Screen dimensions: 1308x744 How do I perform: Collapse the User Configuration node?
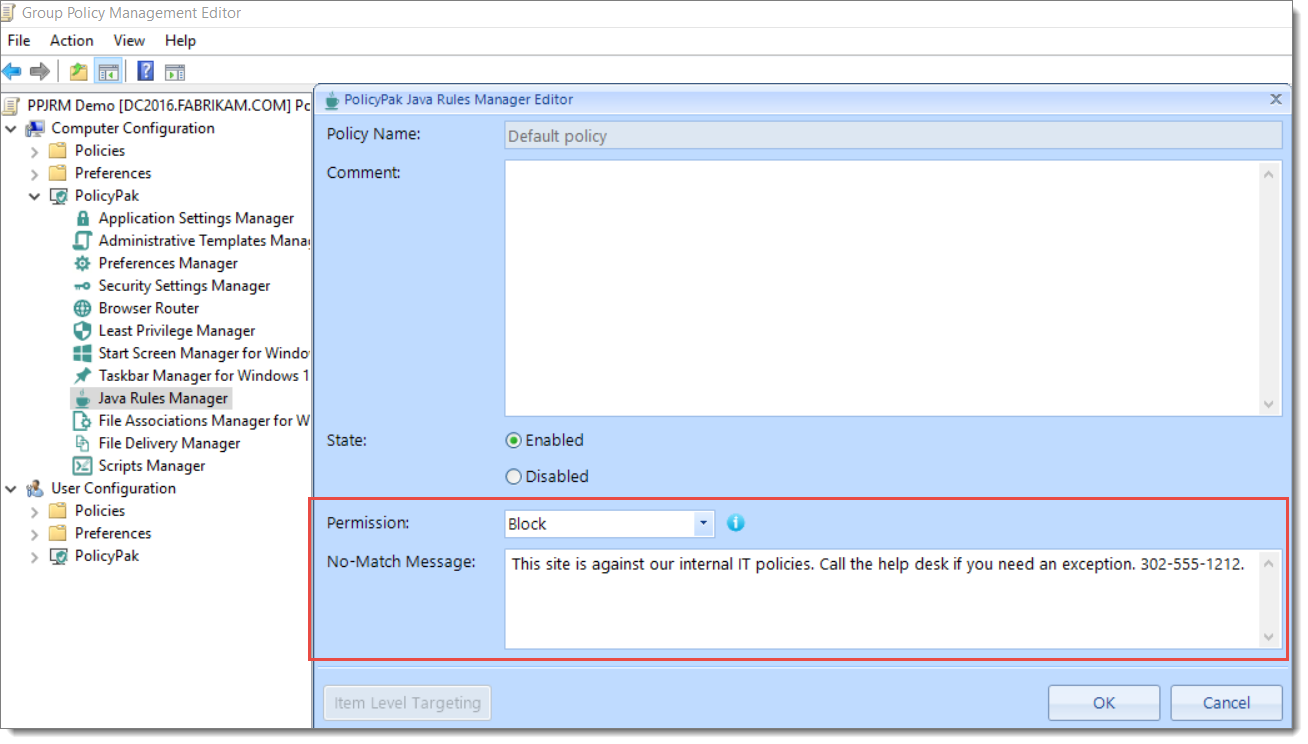11,488
